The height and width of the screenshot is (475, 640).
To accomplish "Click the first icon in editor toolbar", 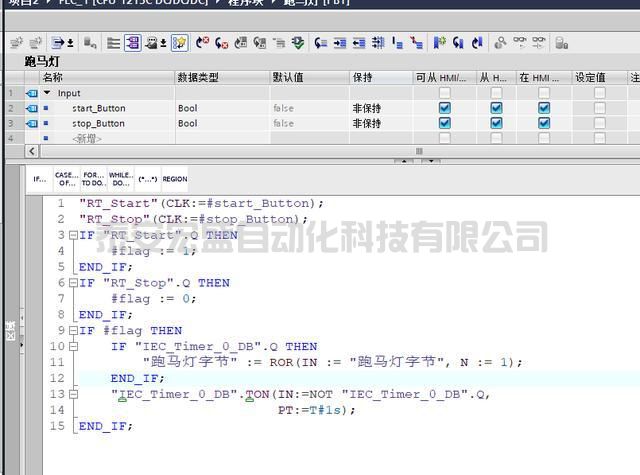I will coord(15,43).
